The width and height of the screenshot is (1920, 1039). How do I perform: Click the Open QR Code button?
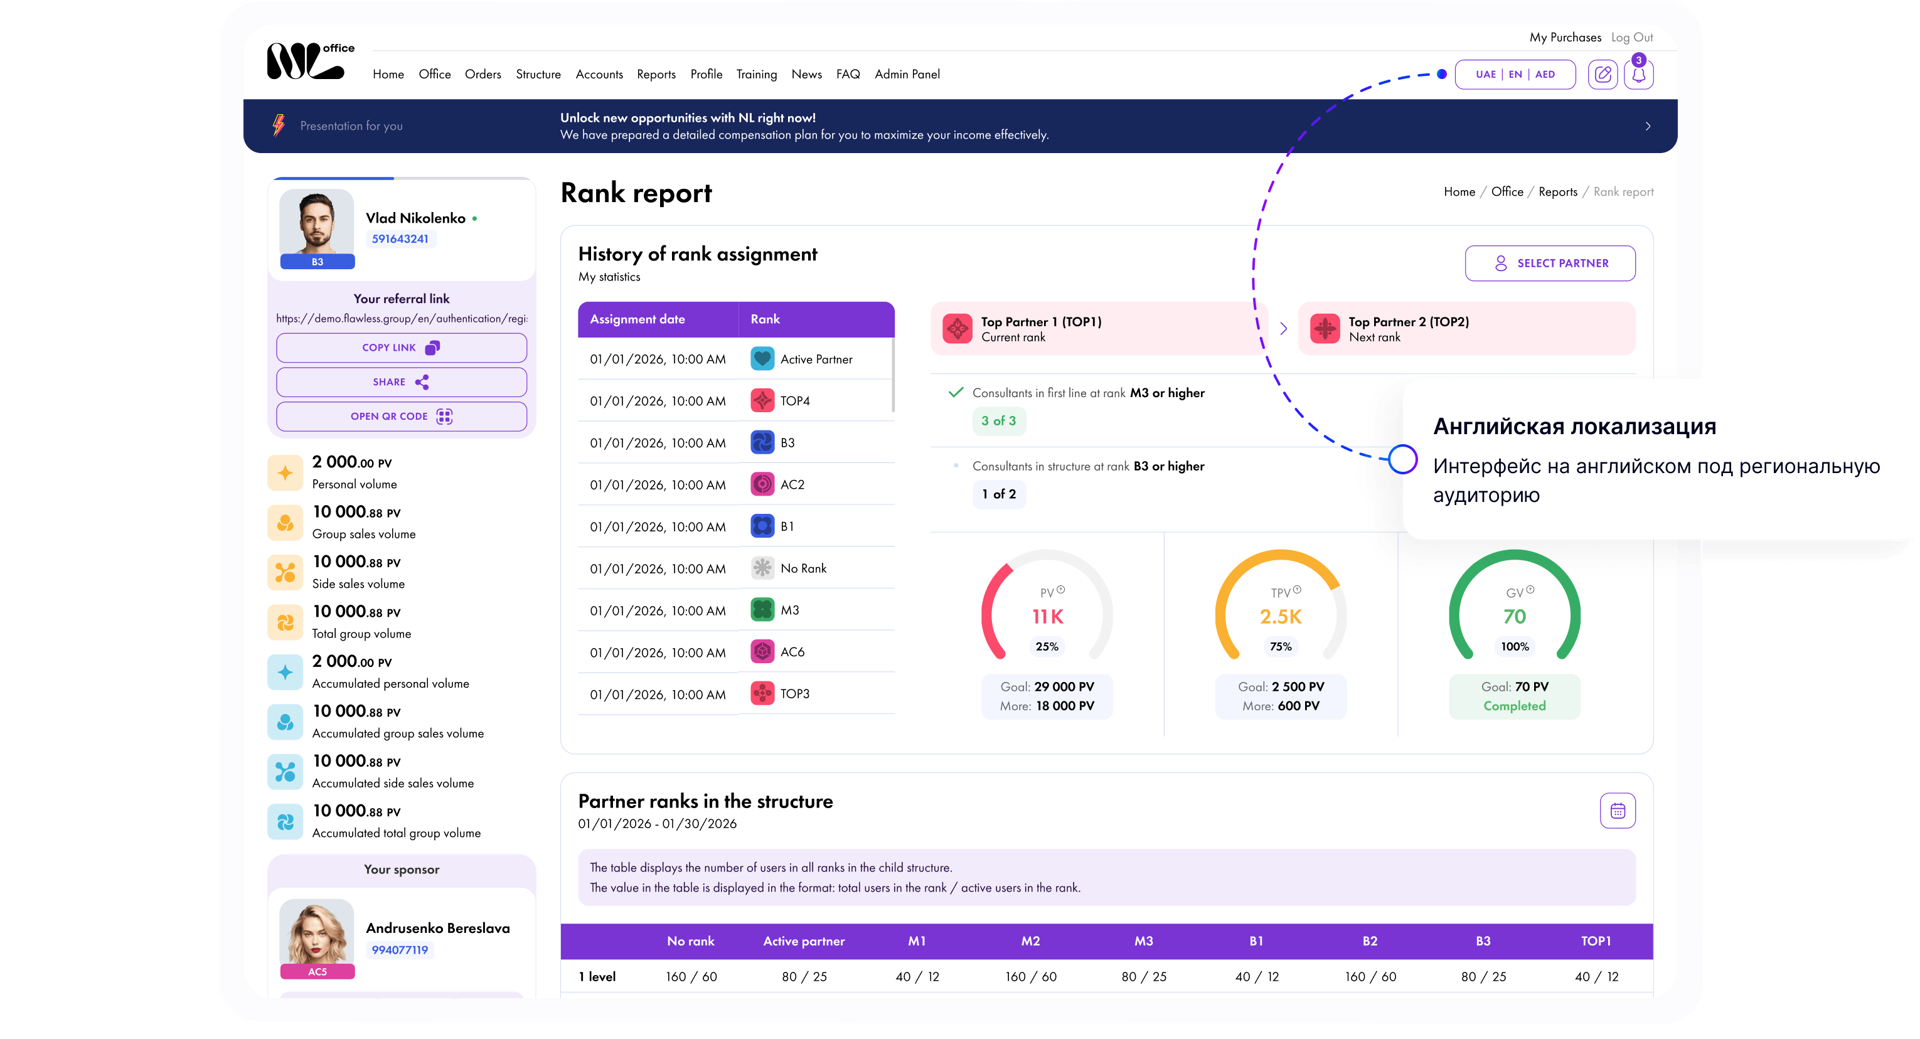point(401,417)
